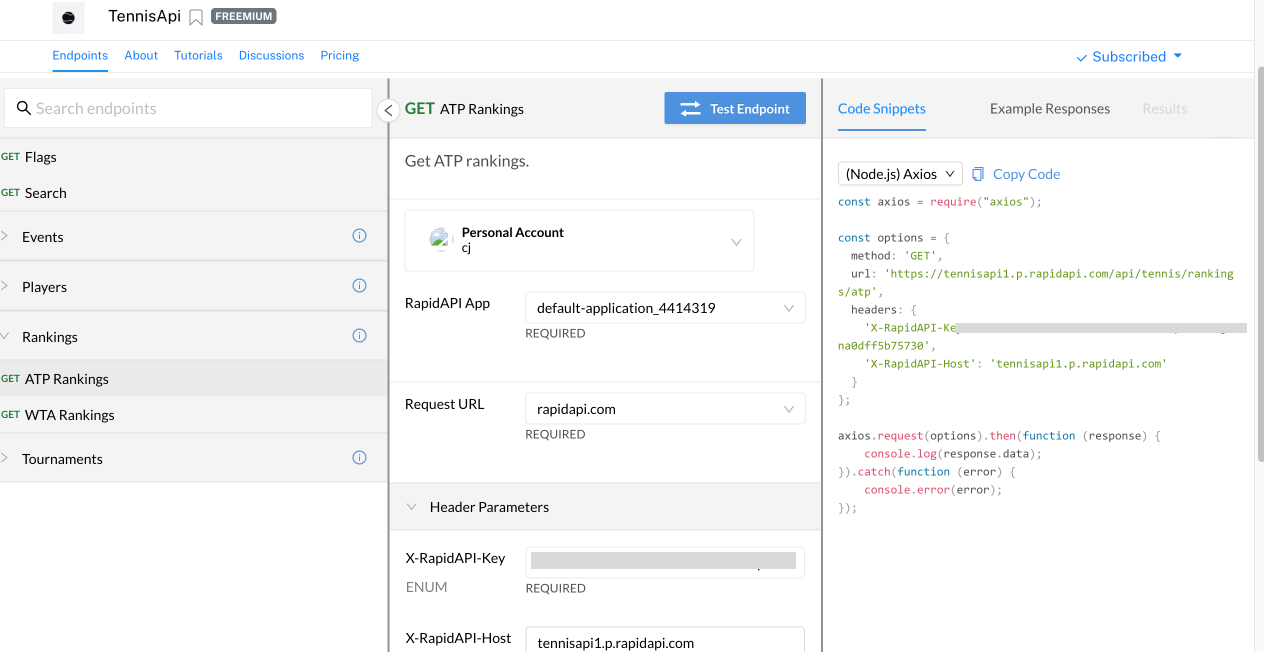This screenshot has height=652, width=1264.
Task: Switch to the Example Responses tab
Action: 1049,109
